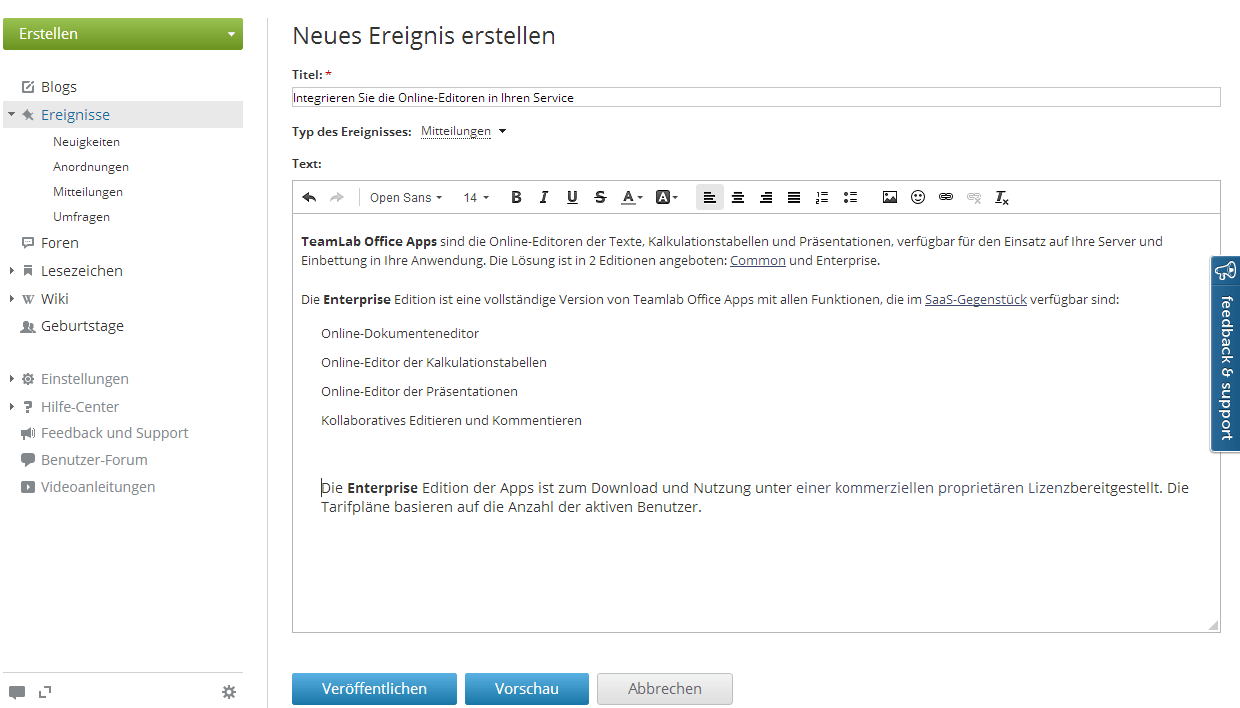Collapse the Ereignisse tree section
This screenshot has height=708, width=1240.
click(12, 114)
